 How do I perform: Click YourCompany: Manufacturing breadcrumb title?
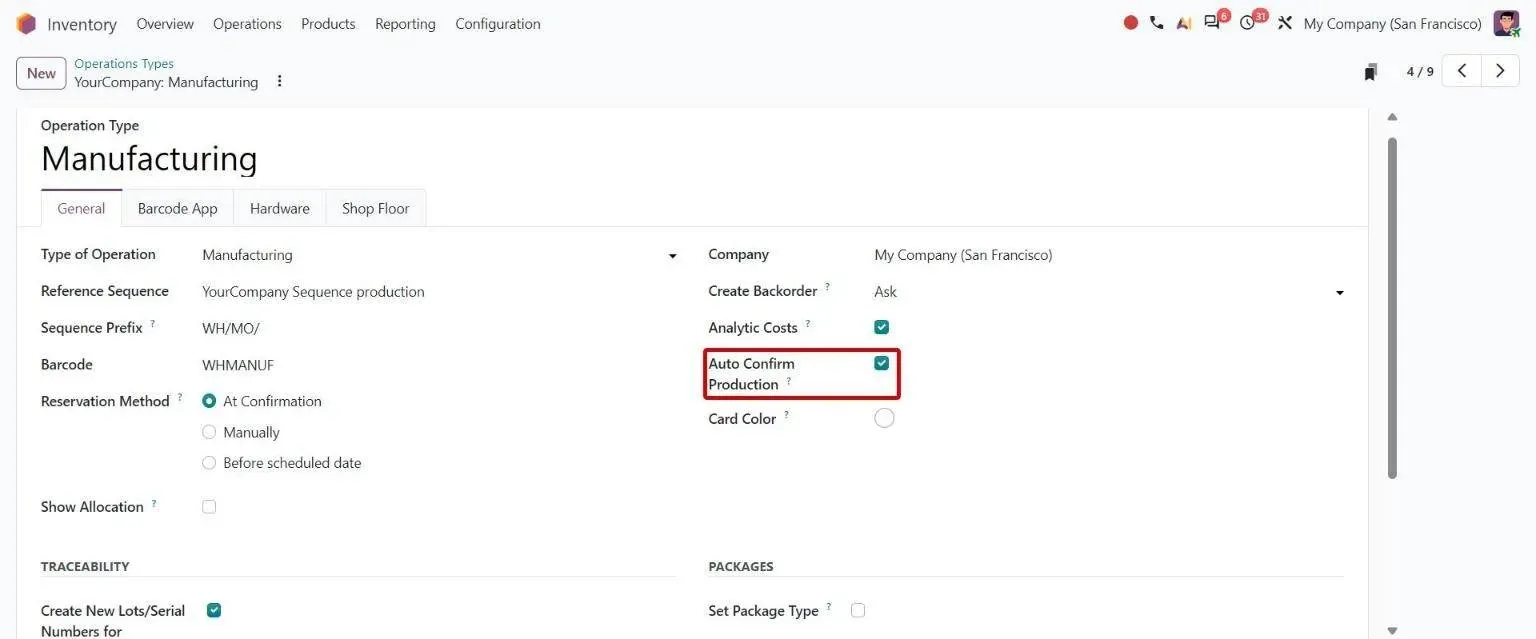click(166, 82)
